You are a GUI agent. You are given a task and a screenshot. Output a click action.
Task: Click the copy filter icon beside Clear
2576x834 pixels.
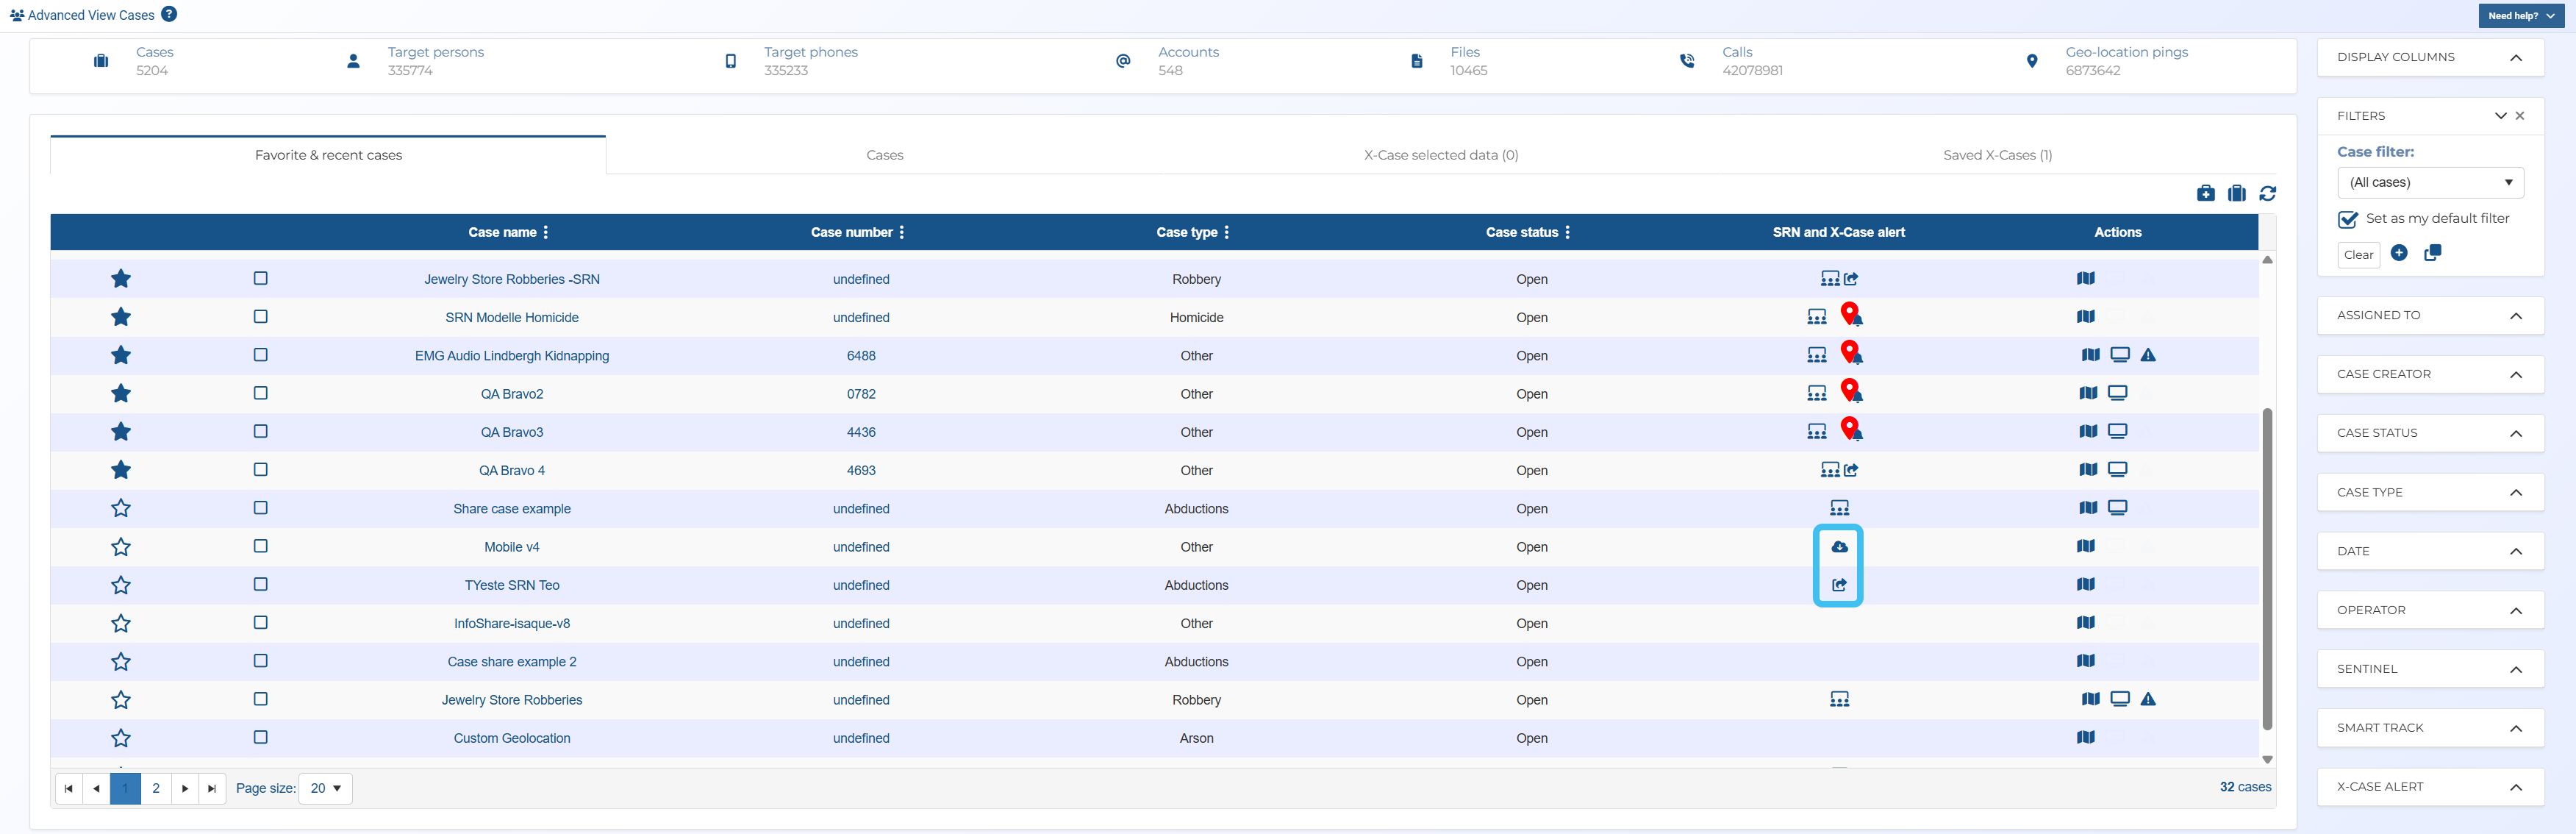click(2432, 253)
